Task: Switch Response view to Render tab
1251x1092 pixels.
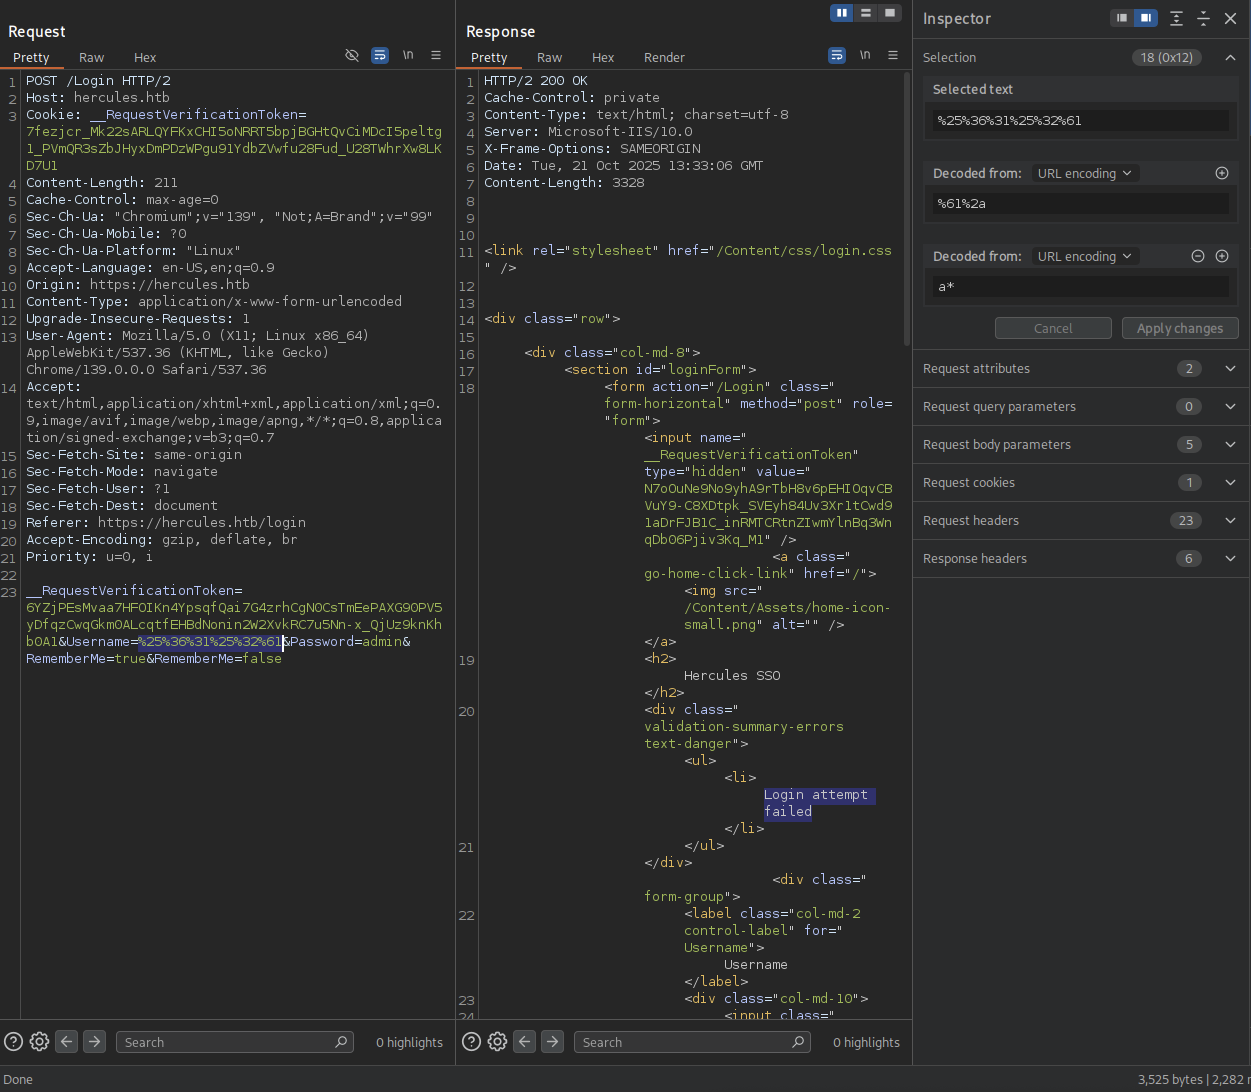Action: point(664,57)
